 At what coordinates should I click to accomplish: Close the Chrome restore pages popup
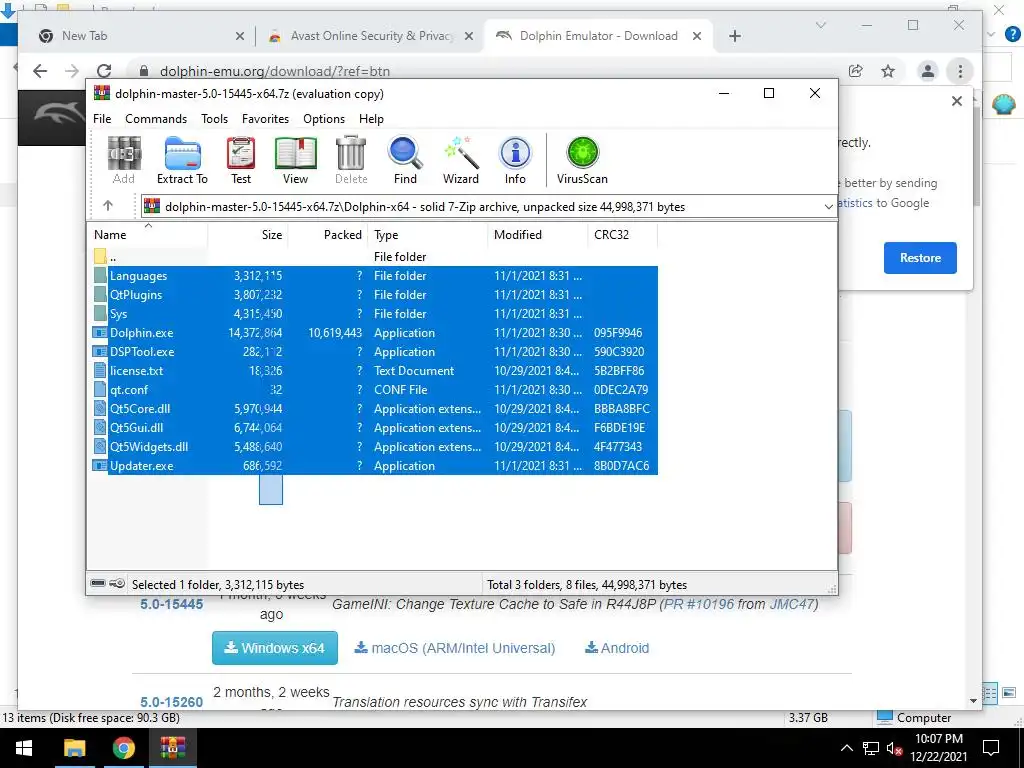pos(957,101)
